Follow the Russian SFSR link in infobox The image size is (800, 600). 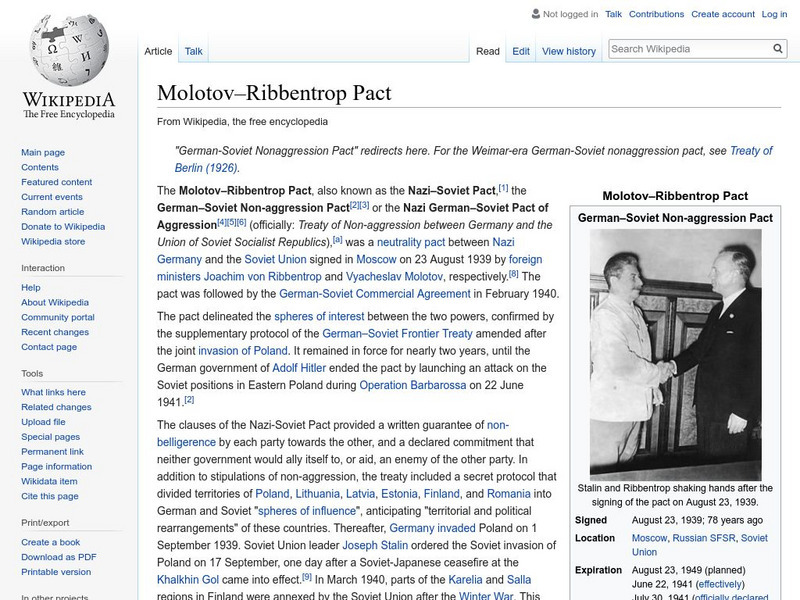704,538
